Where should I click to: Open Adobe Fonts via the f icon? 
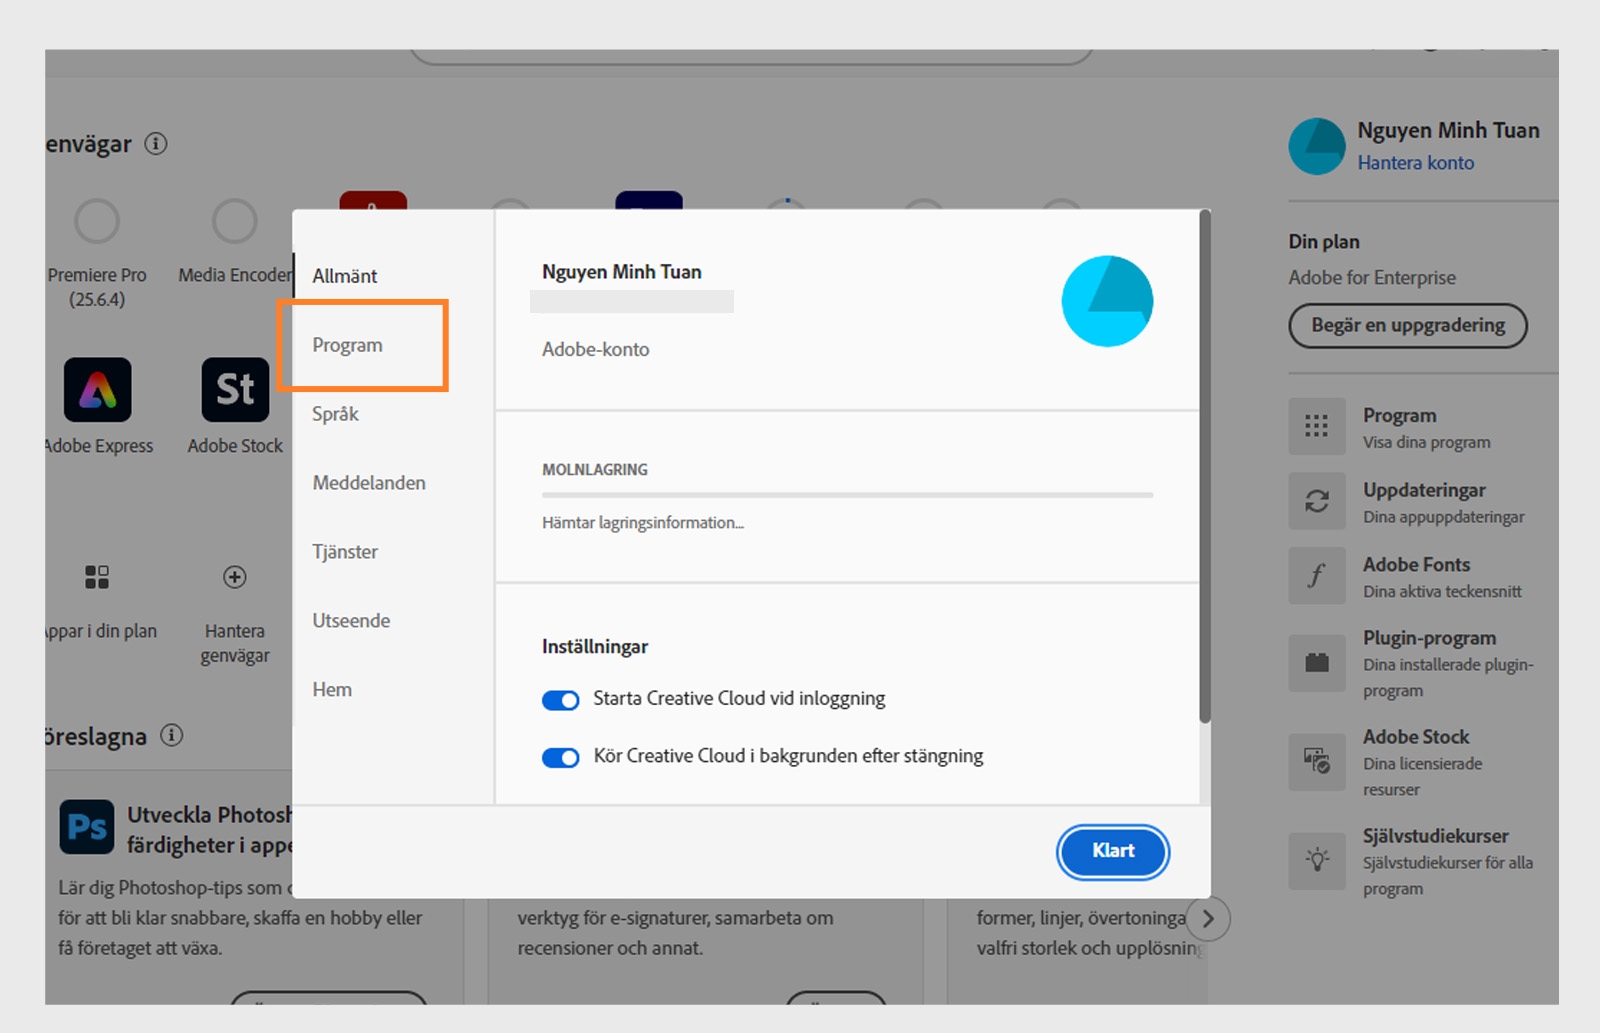pyautogui.click(x=1316, y=576)
